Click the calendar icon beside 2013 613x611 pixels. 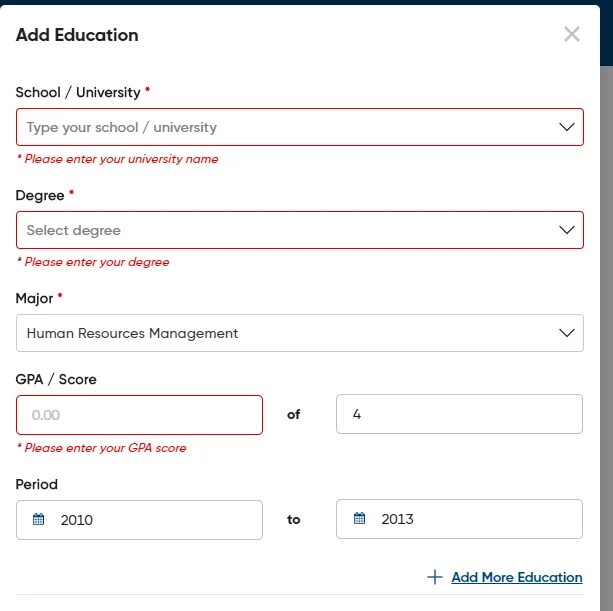tap(360, 520)
